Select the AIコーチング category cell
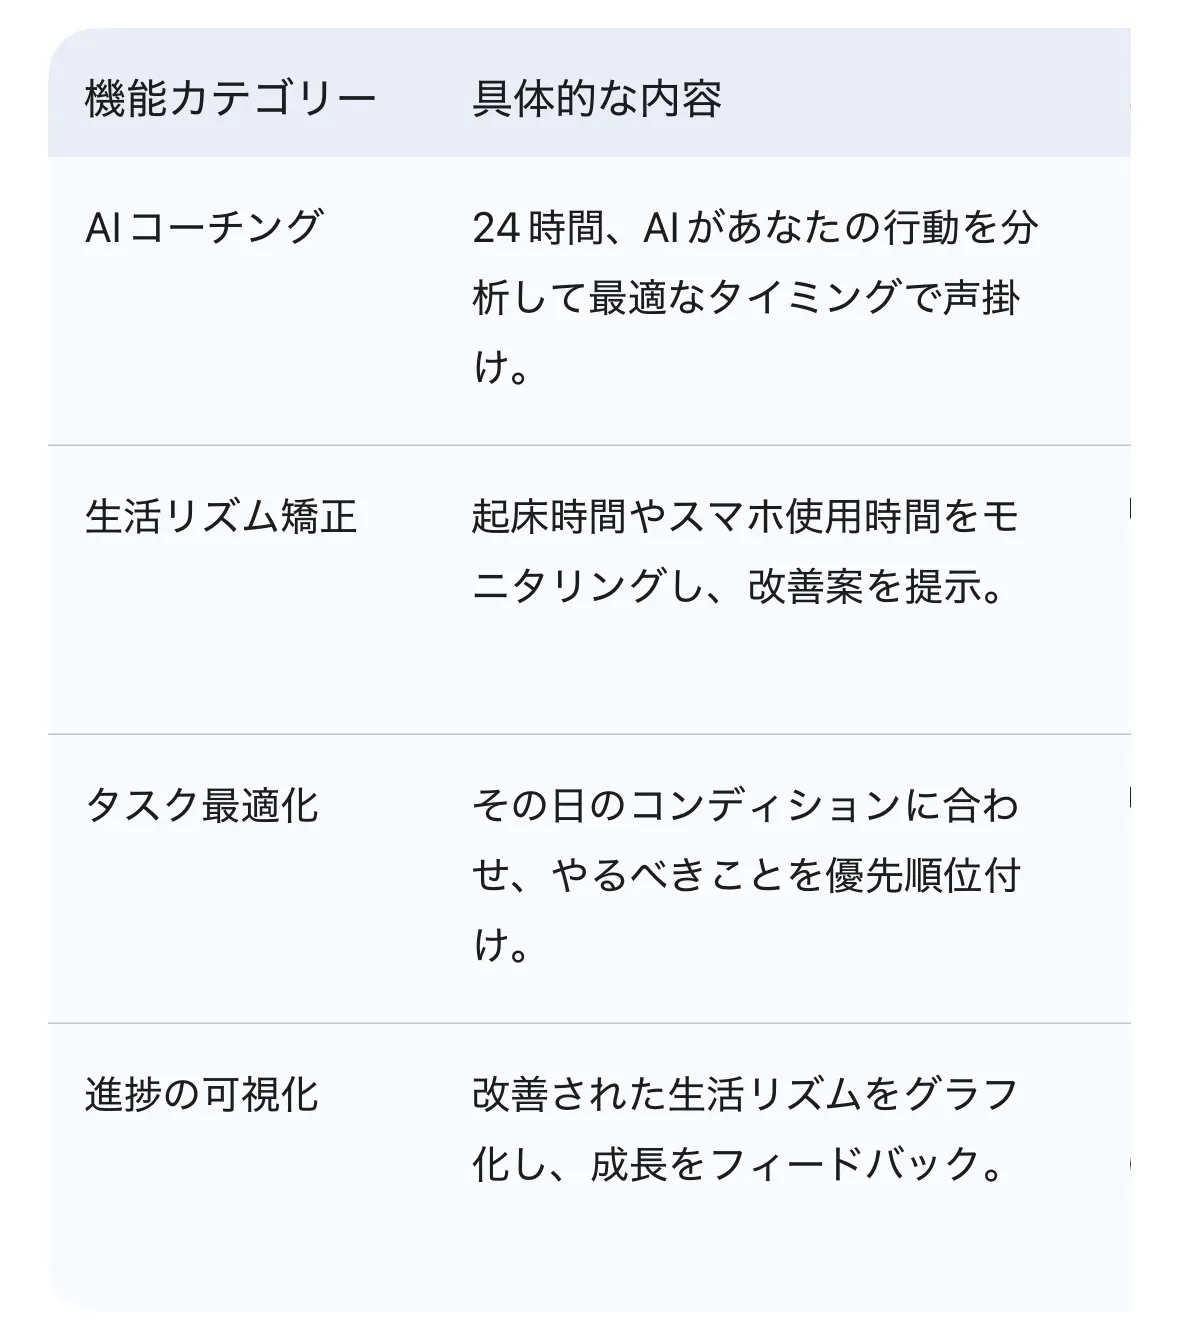Viewport: 1179px width, 1335px height. pos(204,228)
